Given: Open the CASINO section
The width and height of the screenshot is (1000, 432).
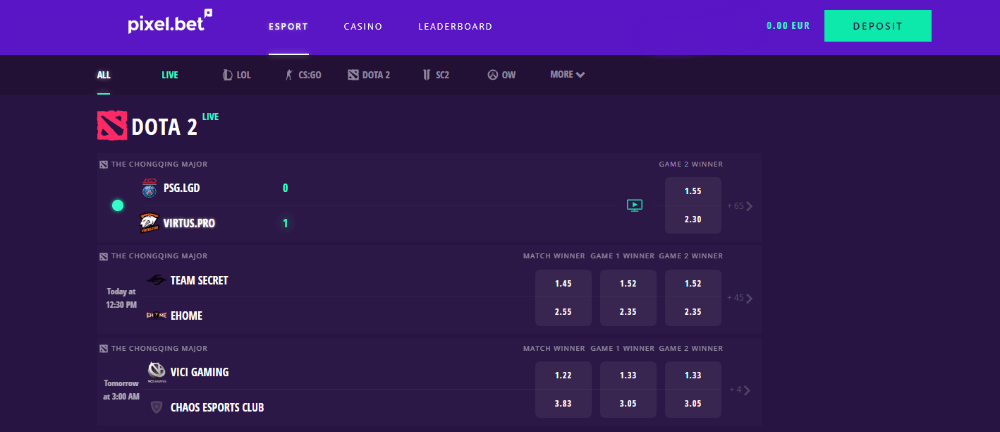Looking at the screenshot, I should click(x=363, y=27).
